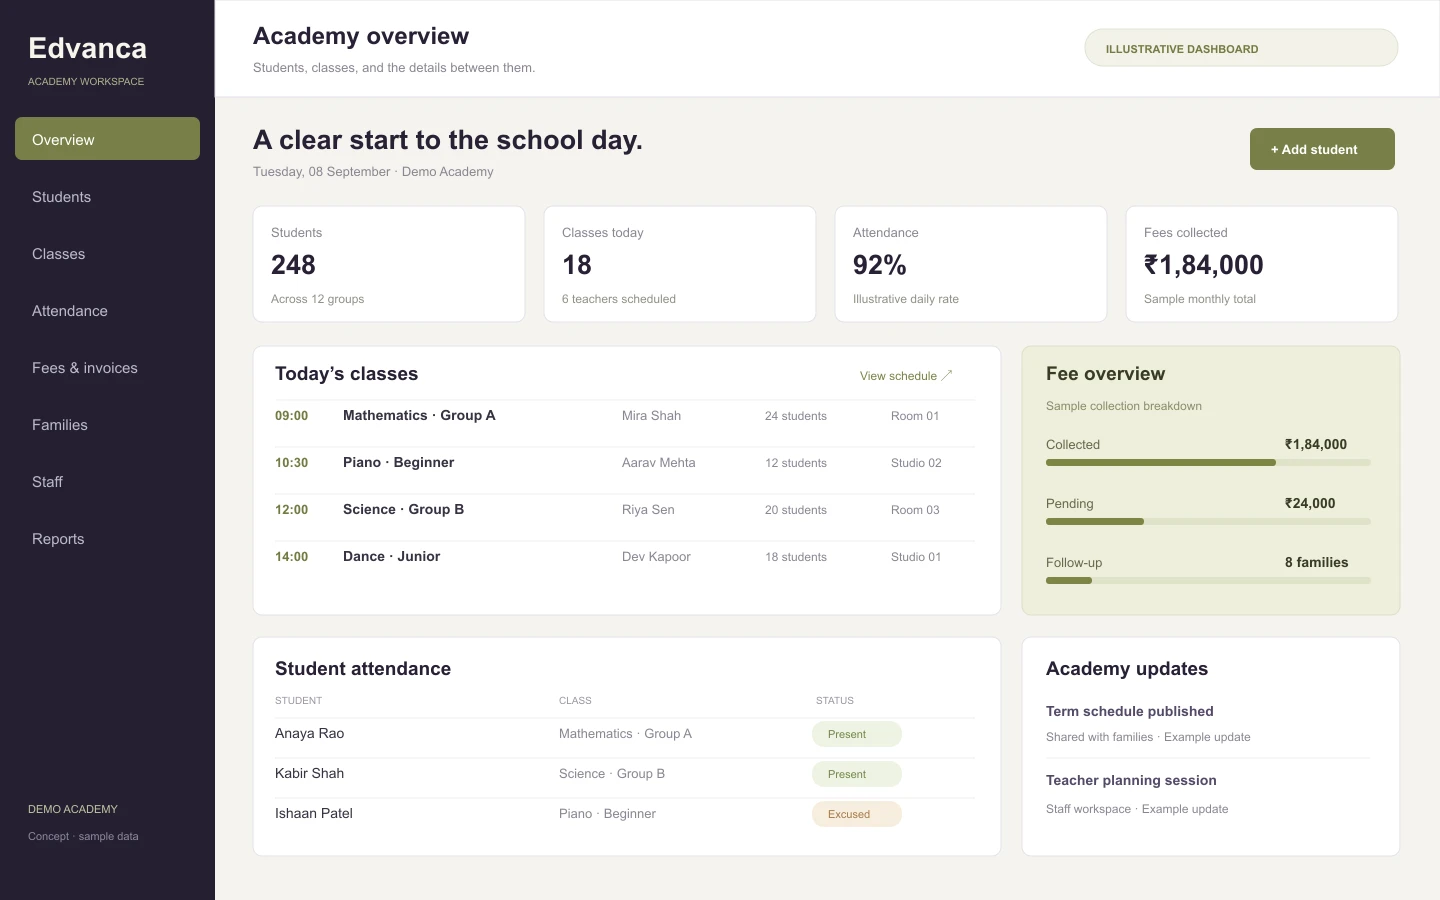Select the Science · Group B class title
1440x900 pixels.
403,509
